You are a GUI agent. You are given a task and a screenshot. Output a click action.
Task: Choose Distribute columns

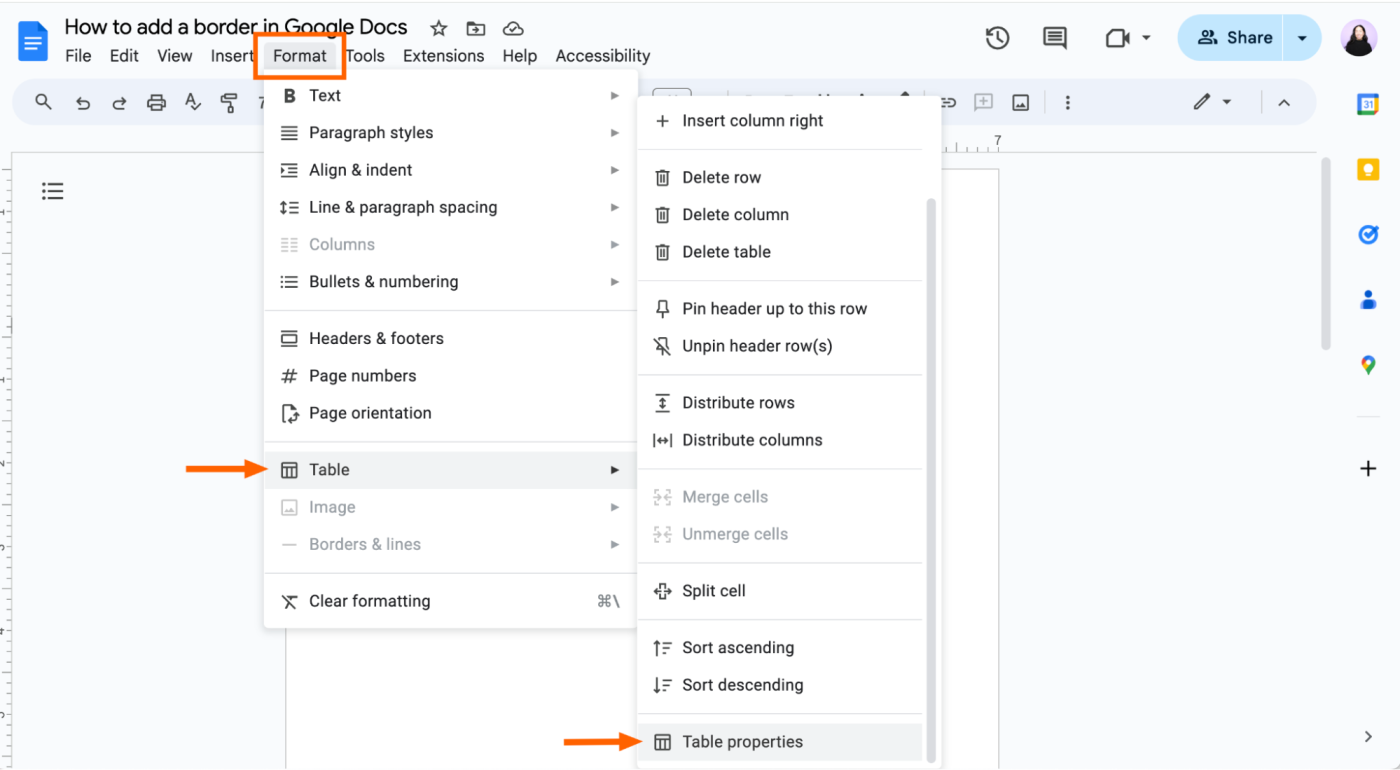[781, 440]
